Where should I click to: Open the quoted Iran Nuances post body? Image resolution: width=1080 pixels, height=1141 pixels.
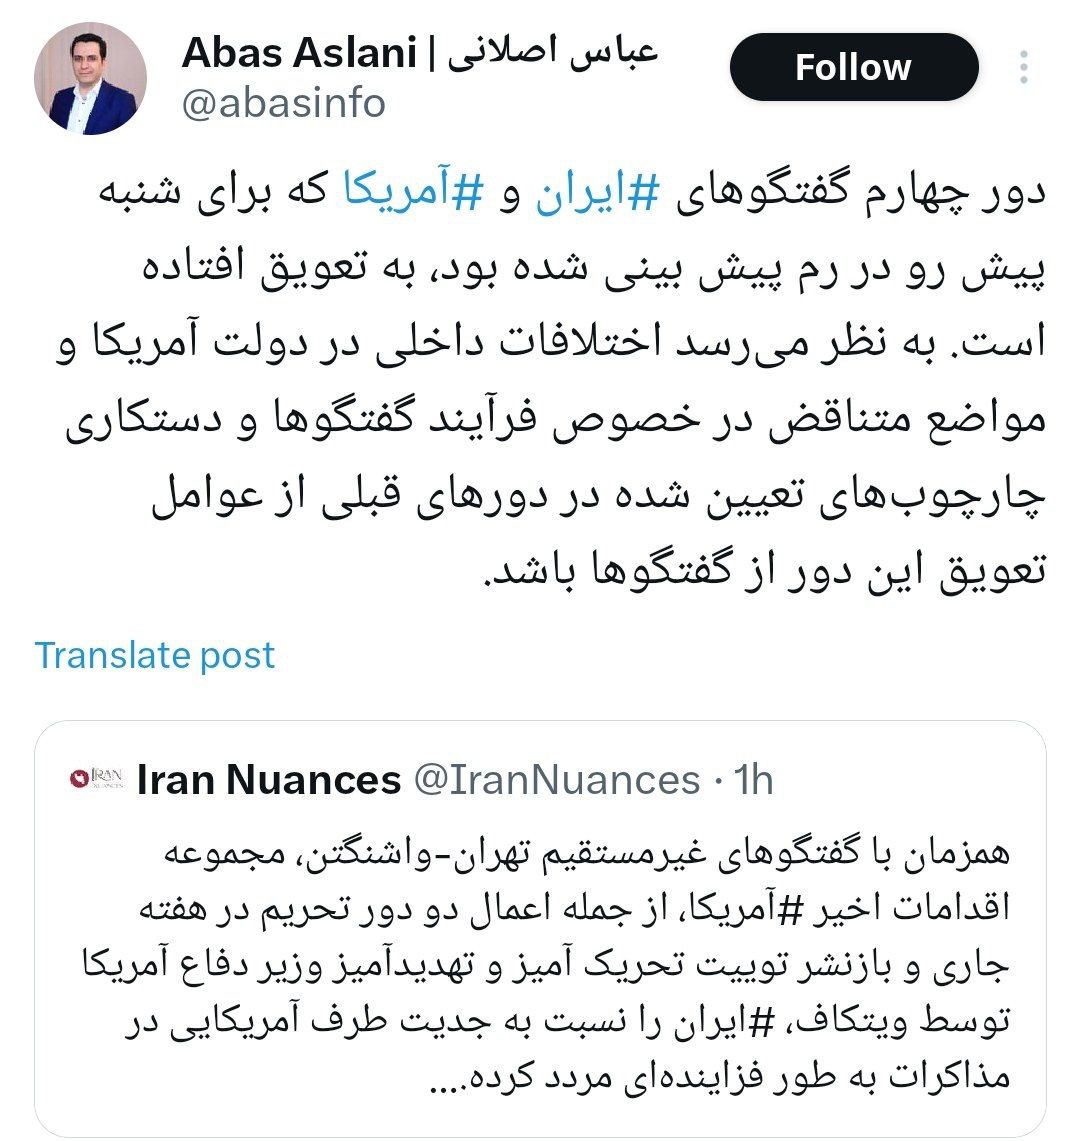pyautogui.click(x=546, y=964)
